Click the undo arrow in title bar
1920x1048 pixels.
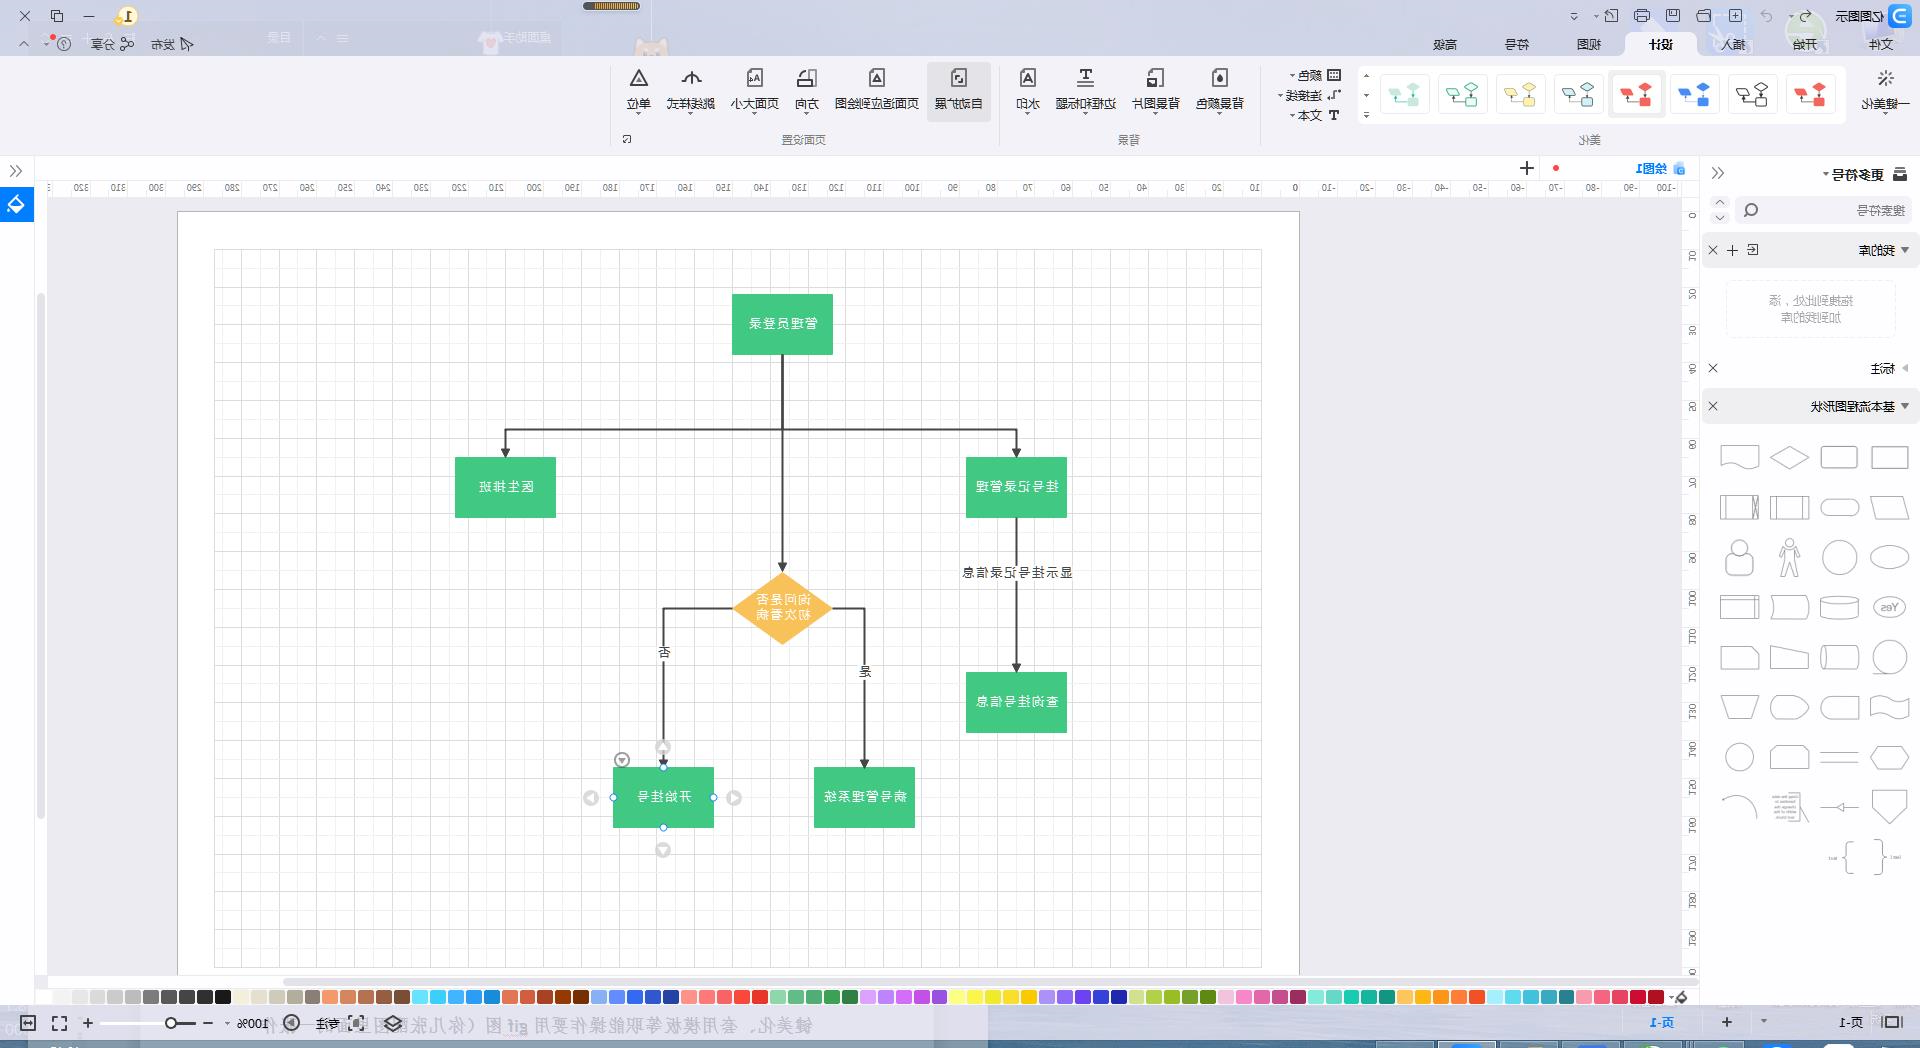tap(1805, 16)
